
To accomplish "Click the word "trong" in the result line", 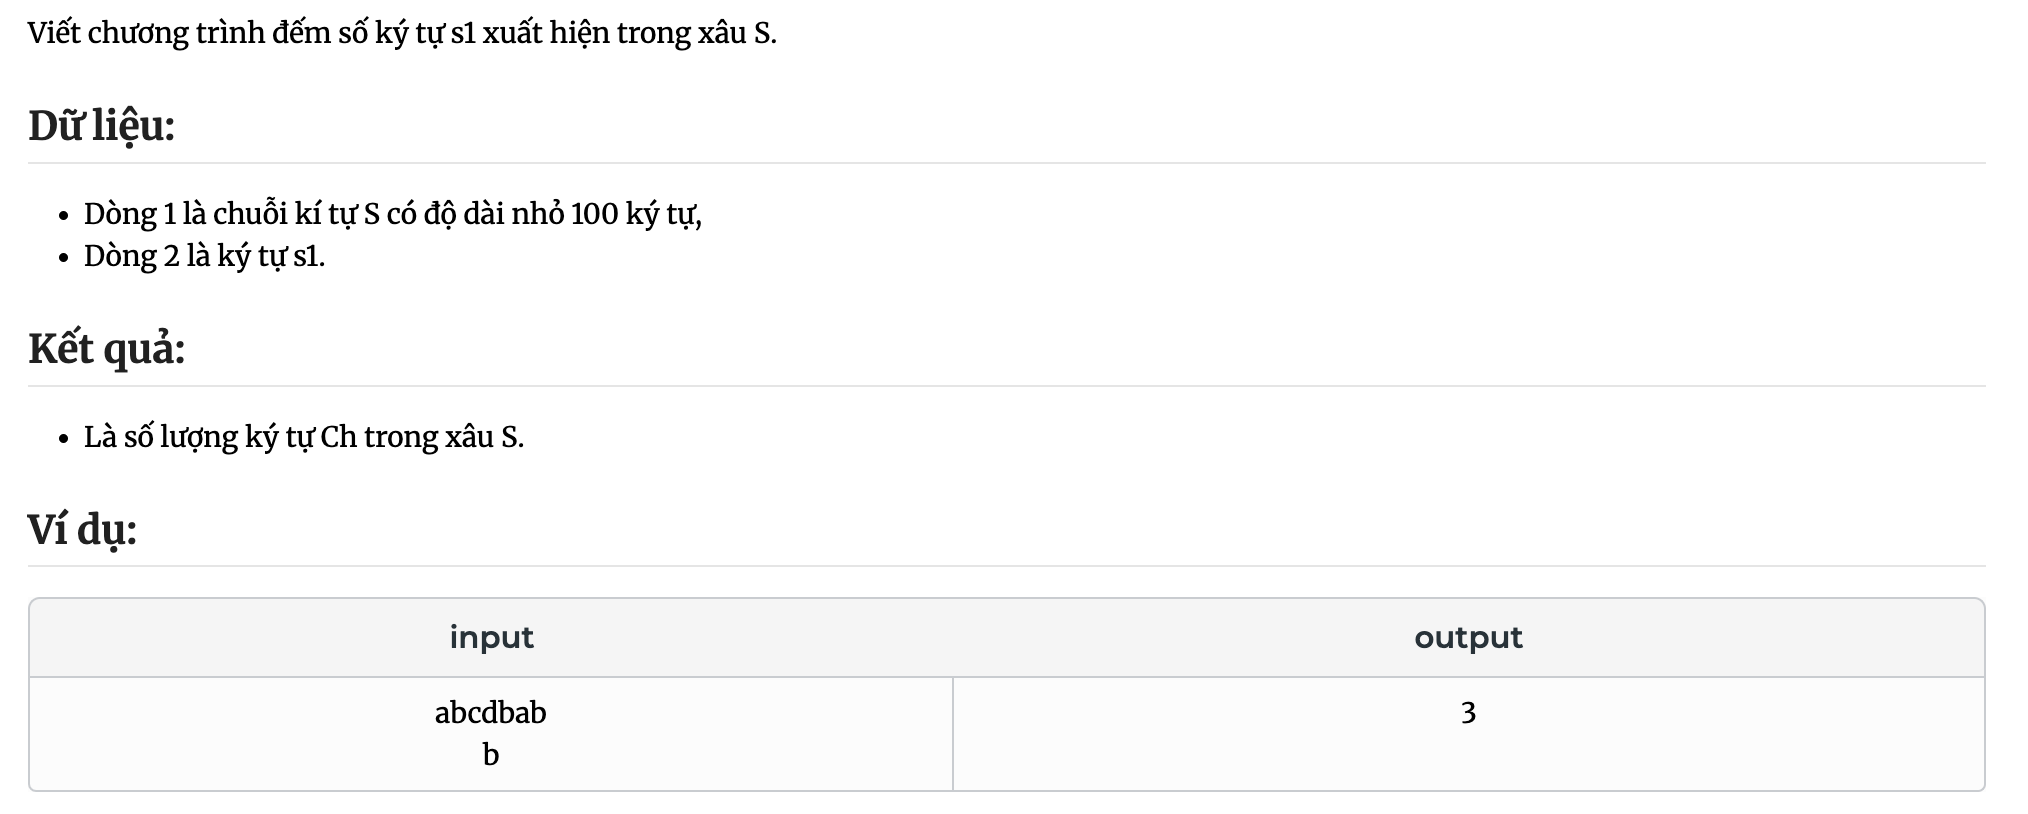I will (x=401, y=438).
